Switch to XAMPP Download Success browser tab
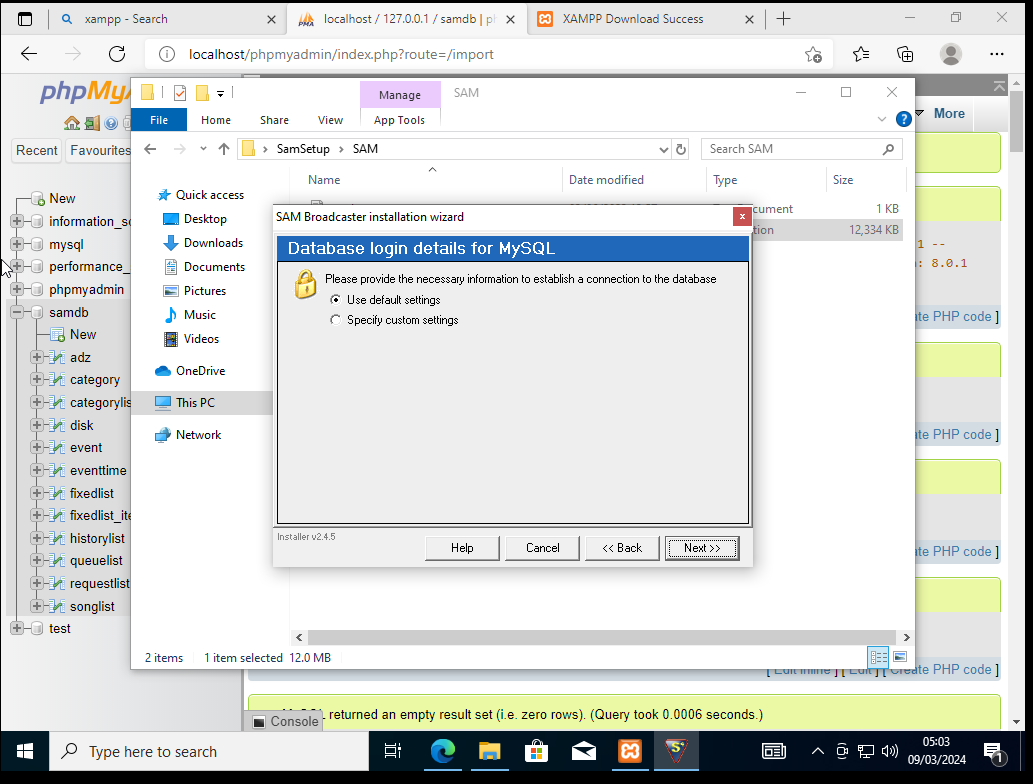Viewport: 1033px width, 784px height. (632, 19)
